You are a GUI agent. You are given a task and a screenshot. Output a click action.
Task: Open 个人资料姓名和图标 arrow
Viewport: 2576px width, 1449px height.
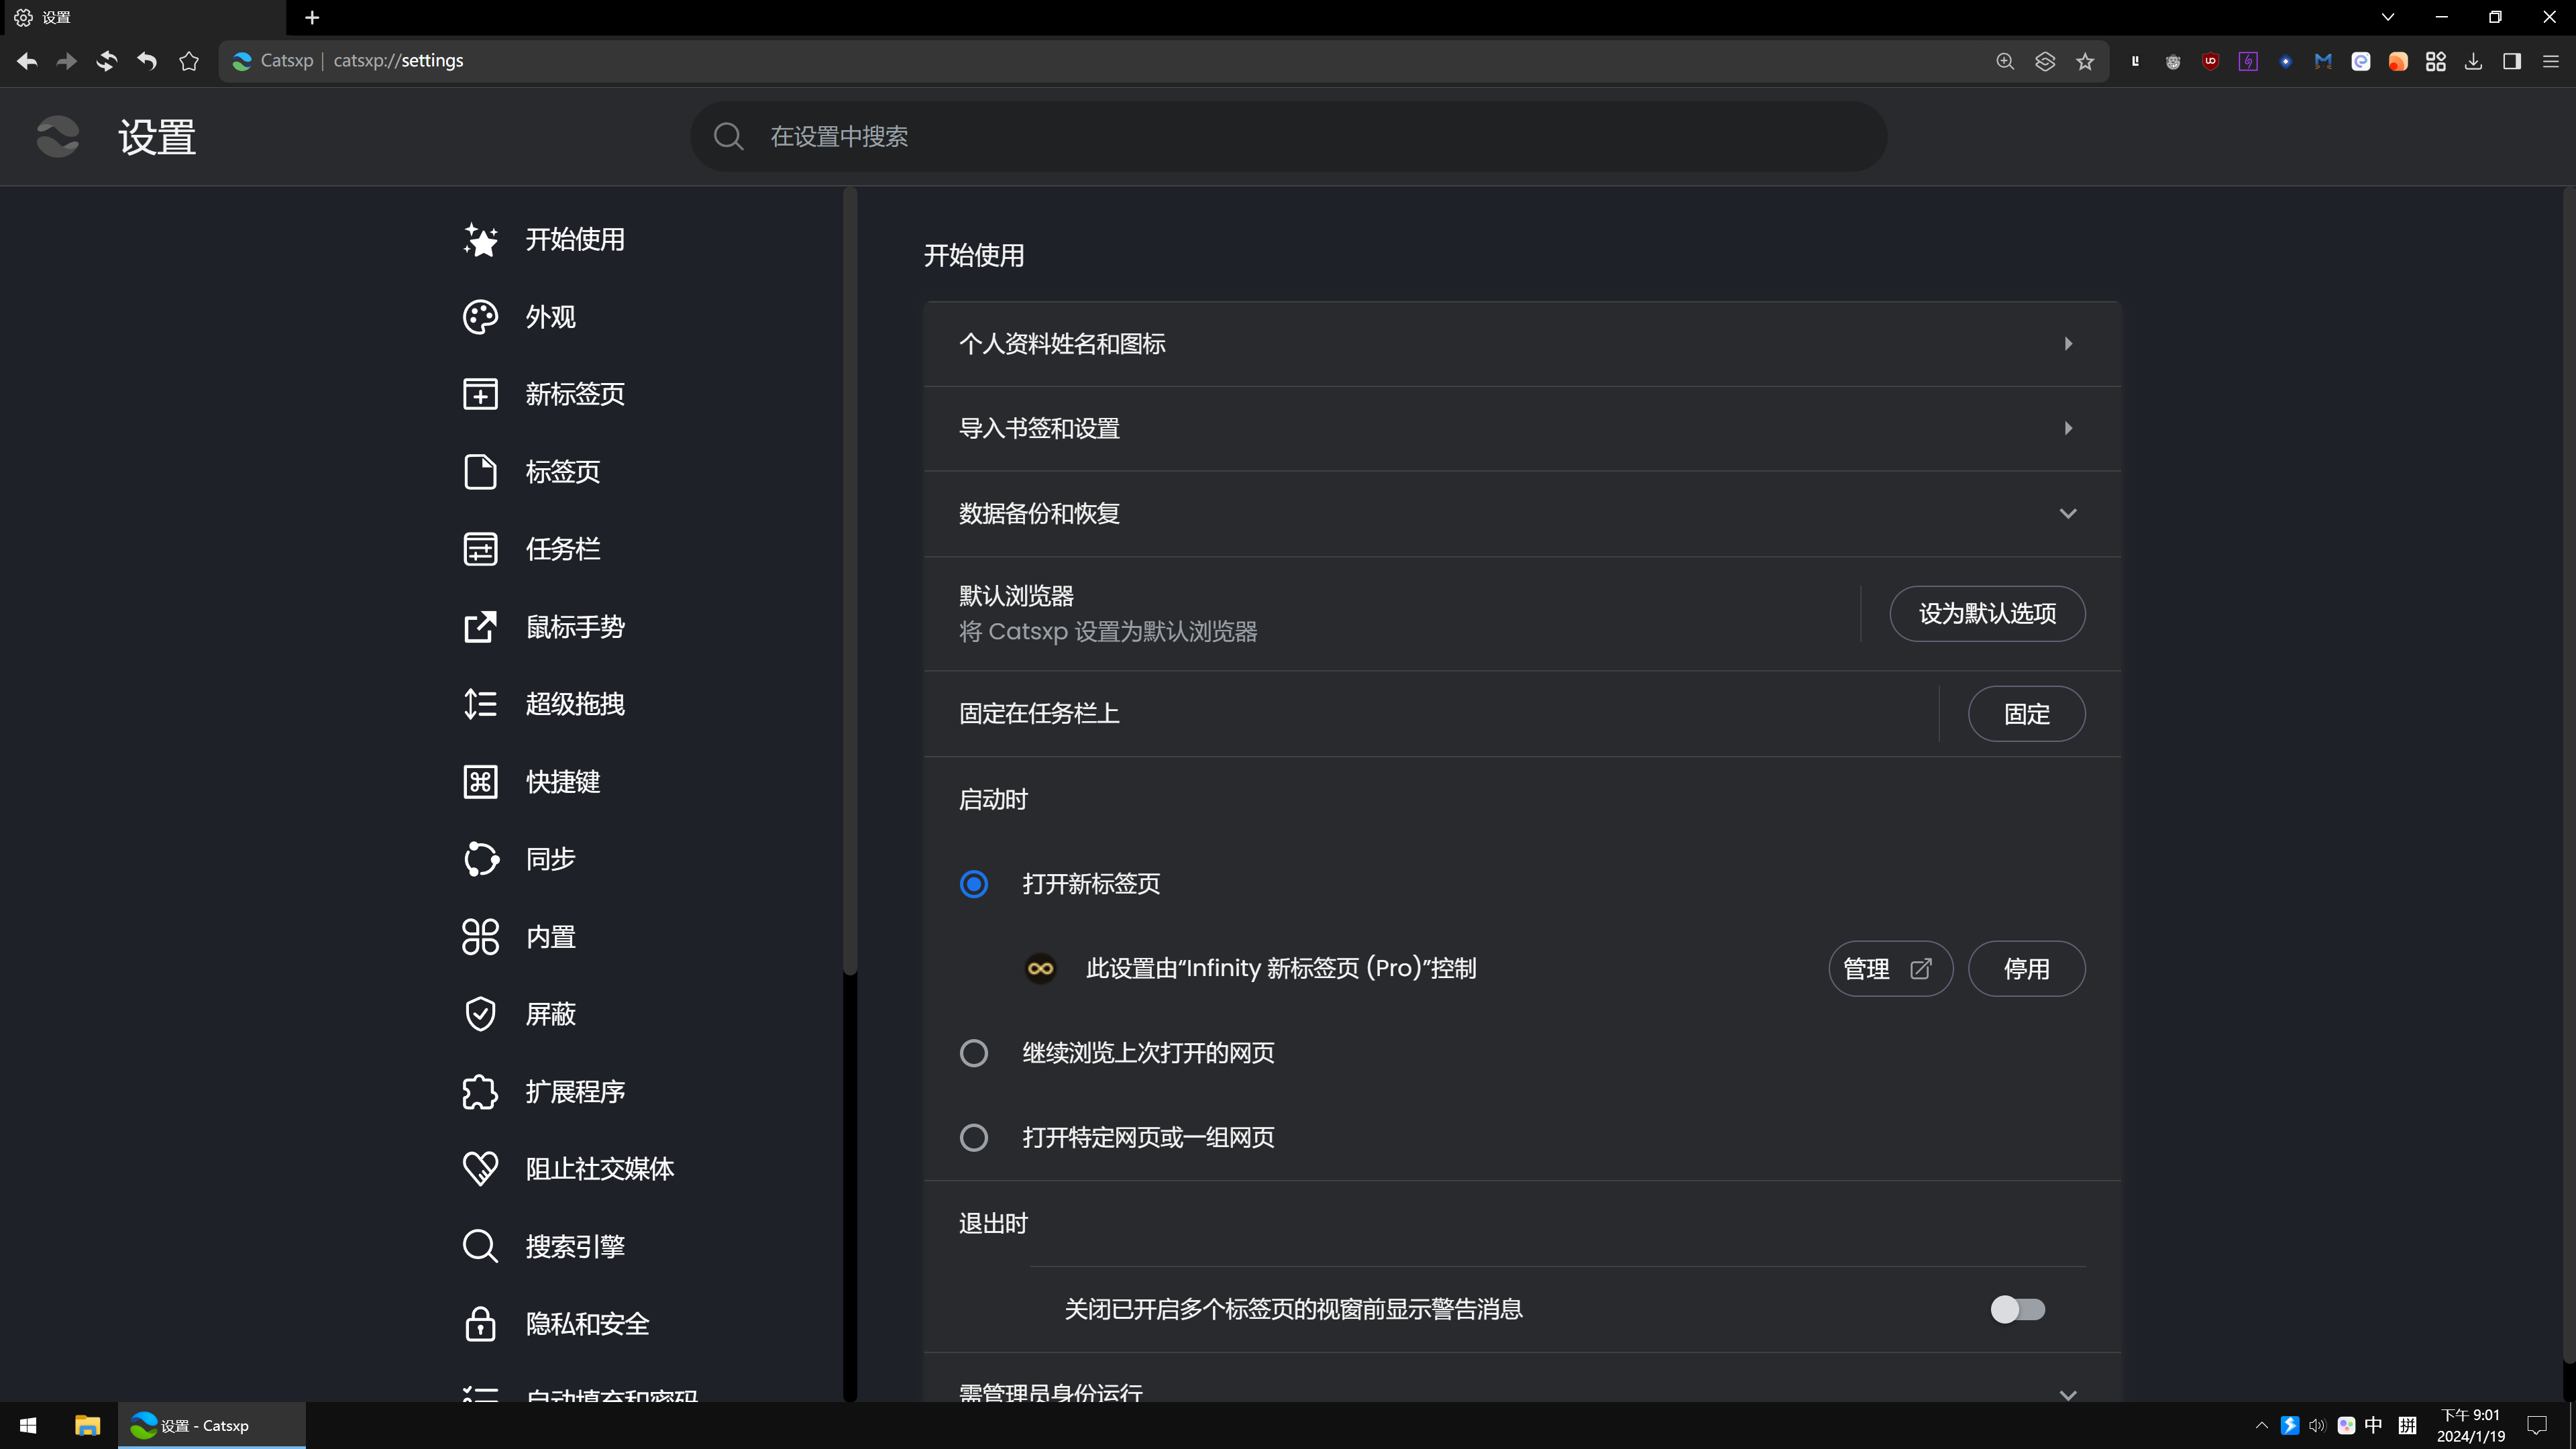coord(2067,344)
